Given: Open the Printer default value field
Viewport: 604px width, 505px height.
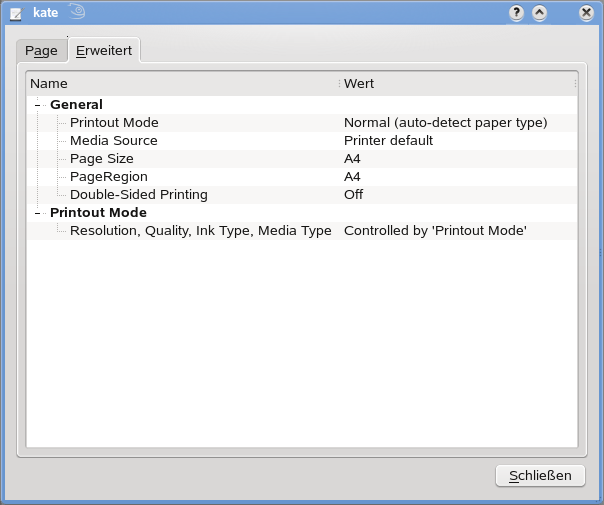Looking at the screenshot, I should pyautogui.click(x=388, y=141).
